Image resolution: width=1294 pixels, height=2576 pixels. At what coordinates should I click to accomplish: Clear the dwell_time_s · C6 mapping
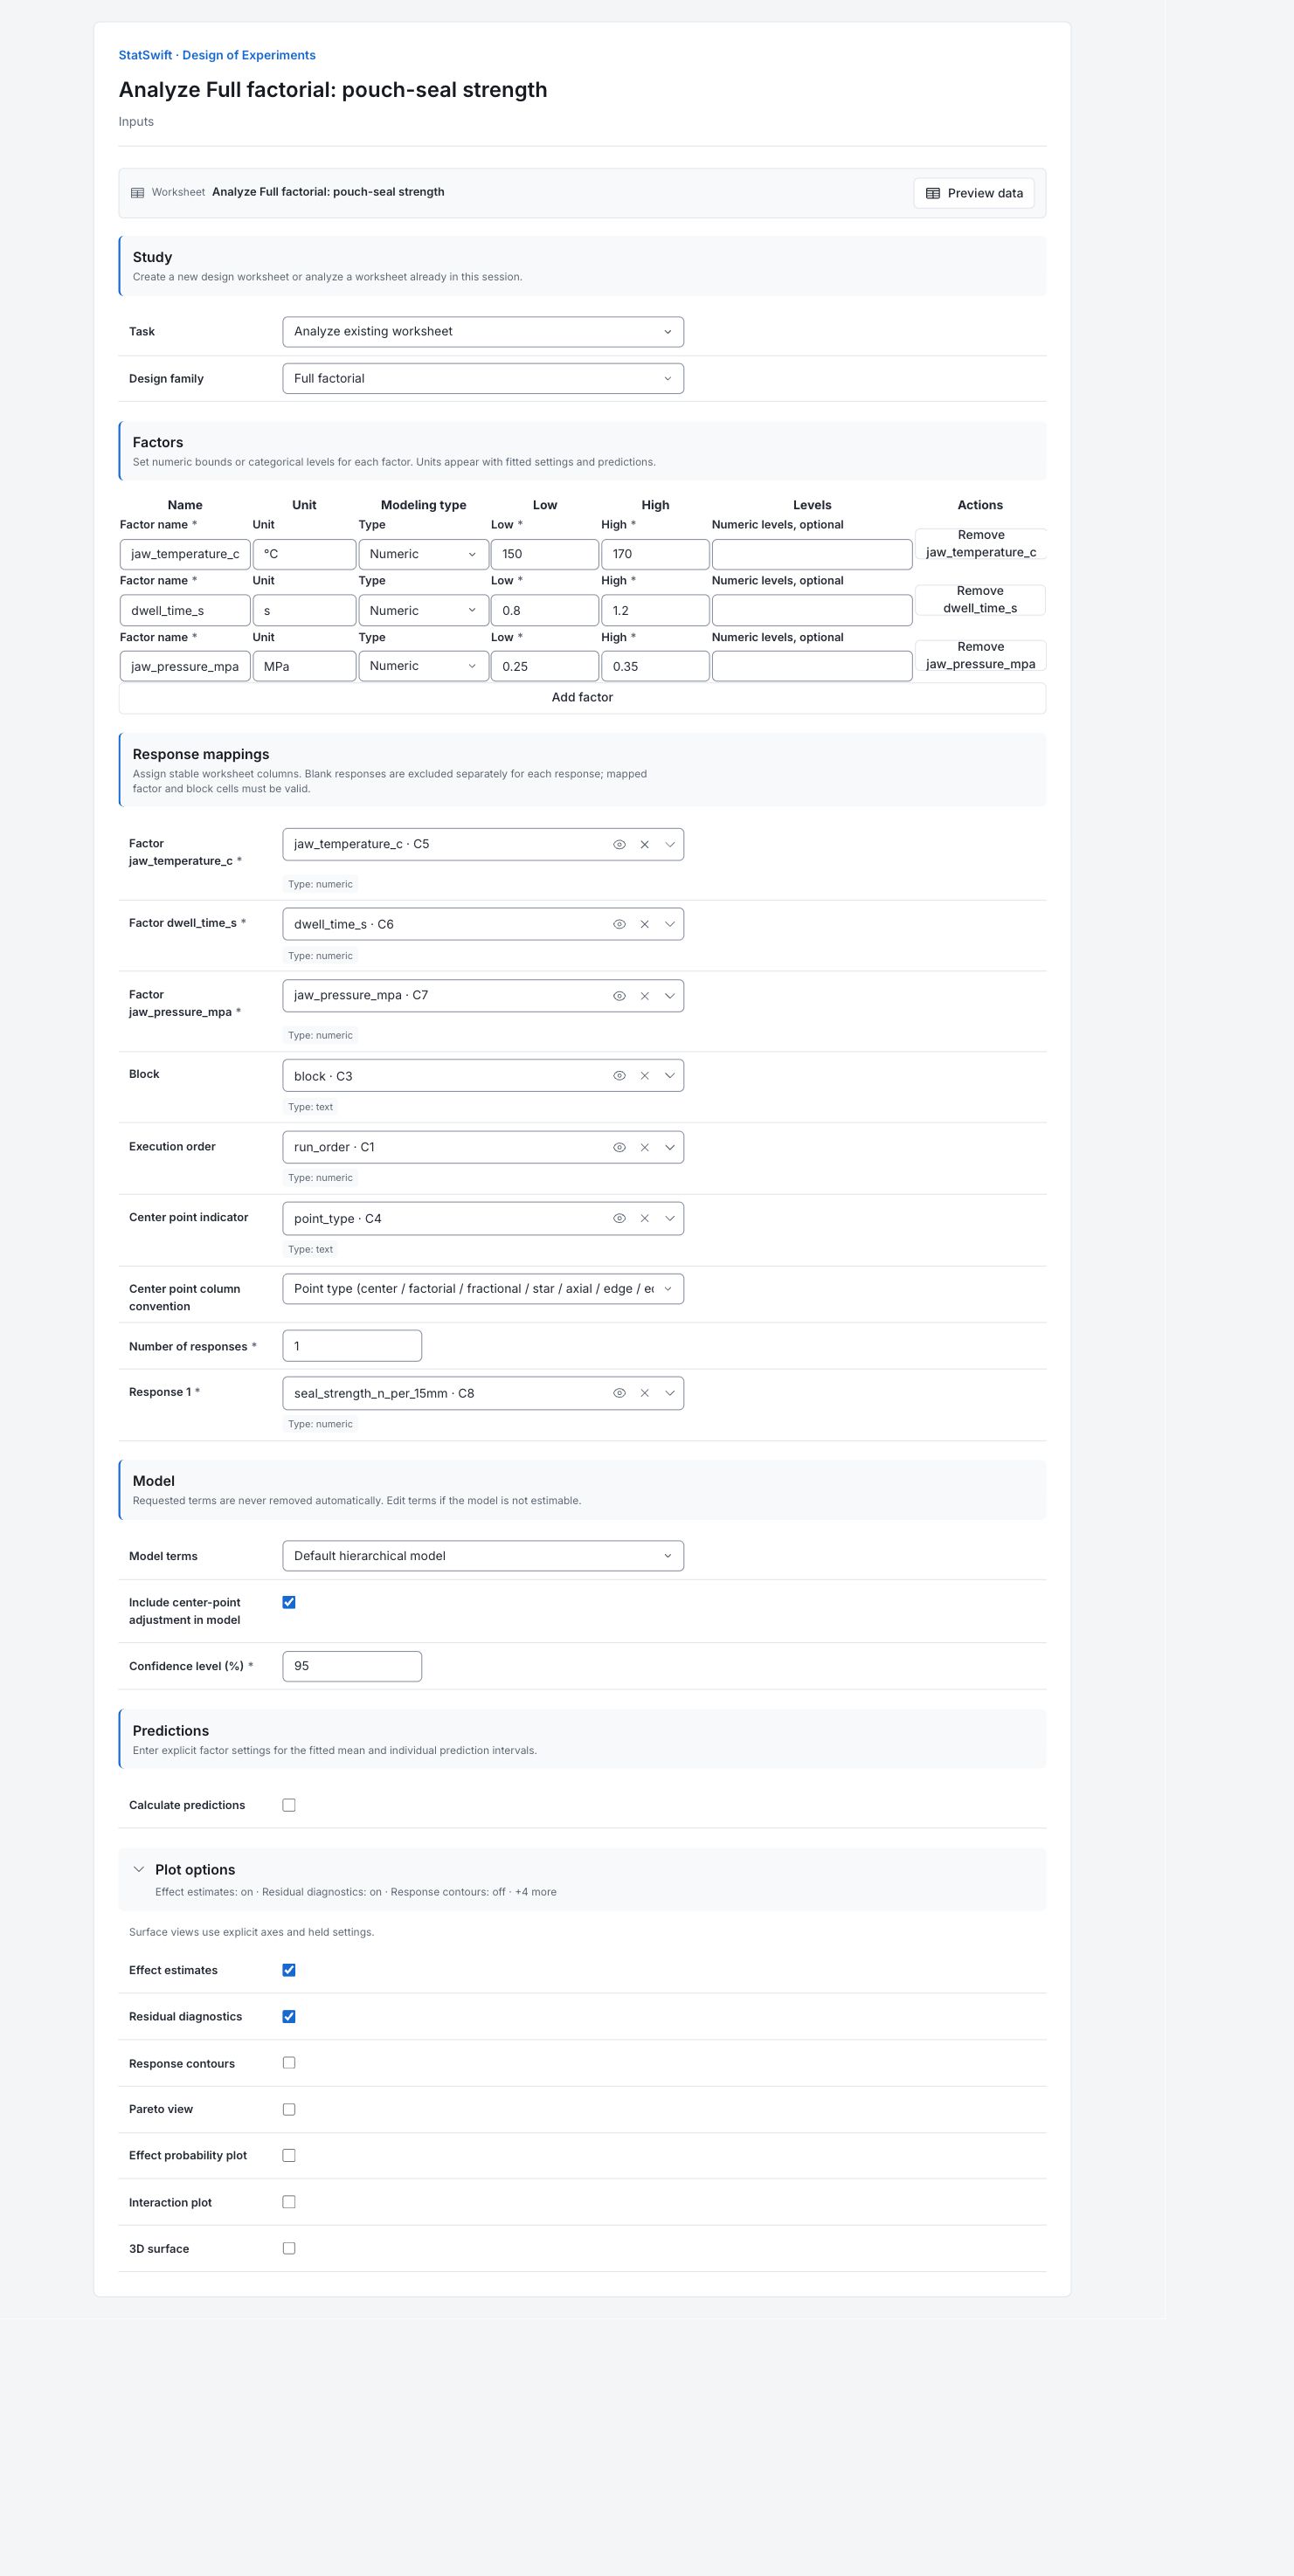(645, 925)
